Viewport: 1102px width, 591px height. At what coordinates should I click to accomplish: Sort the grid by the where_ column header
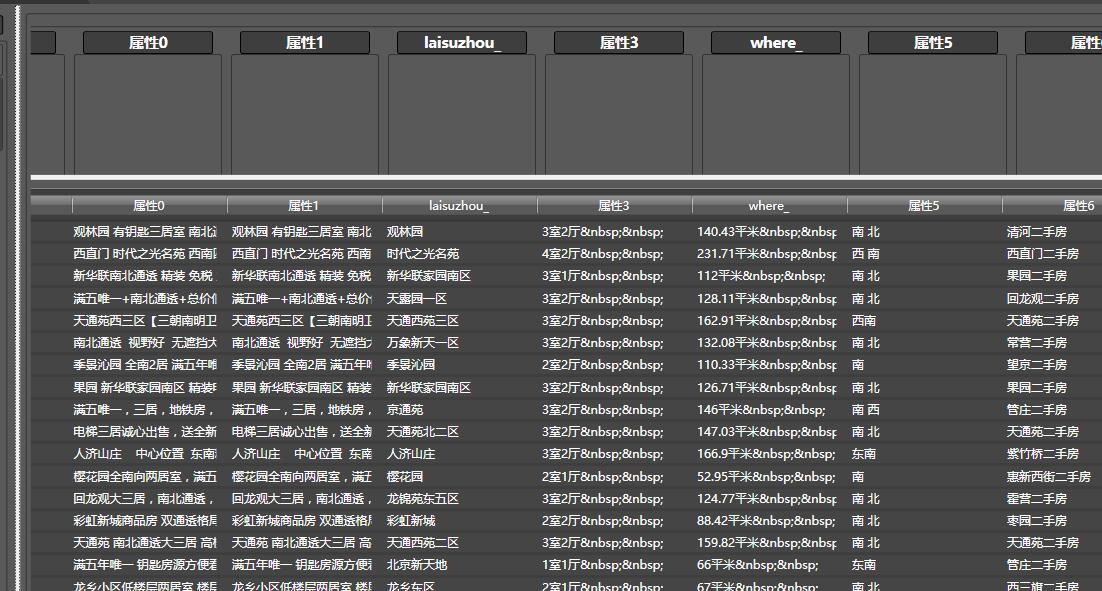click(x=768, y=203)
